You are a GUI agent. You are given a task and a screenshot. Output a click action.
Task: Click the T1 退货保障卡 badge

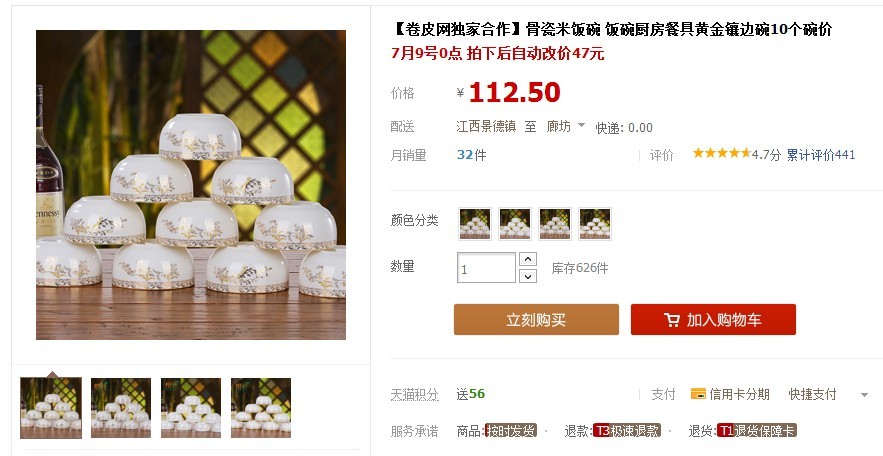(756, 431)
